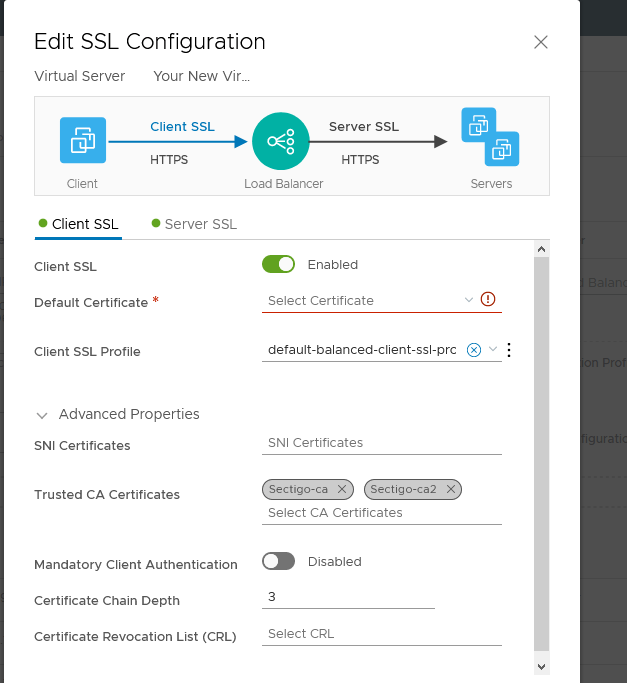The height and width of the screenshot is (683, 627).
Task: Click the vertical scrollbar in the form
Action: tap(541, 450)
